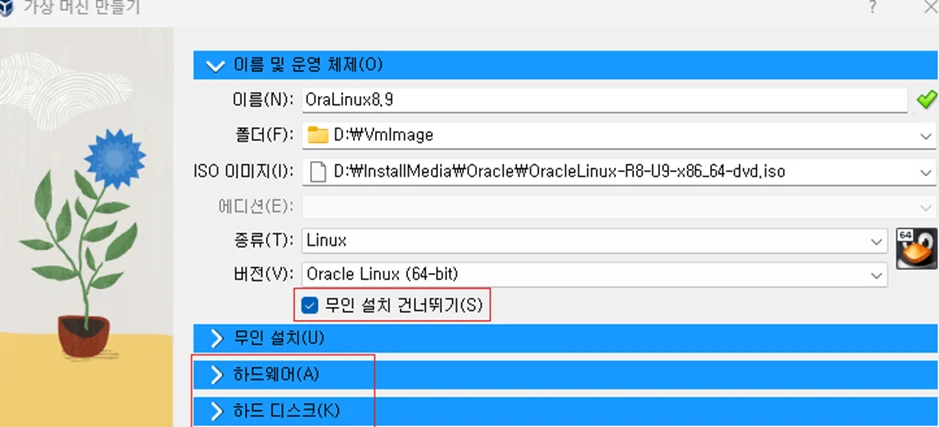The image size is (939, 427).
Task: Close the 가상 머신 만들기 dialog window
Action: [x=930, y=7]
